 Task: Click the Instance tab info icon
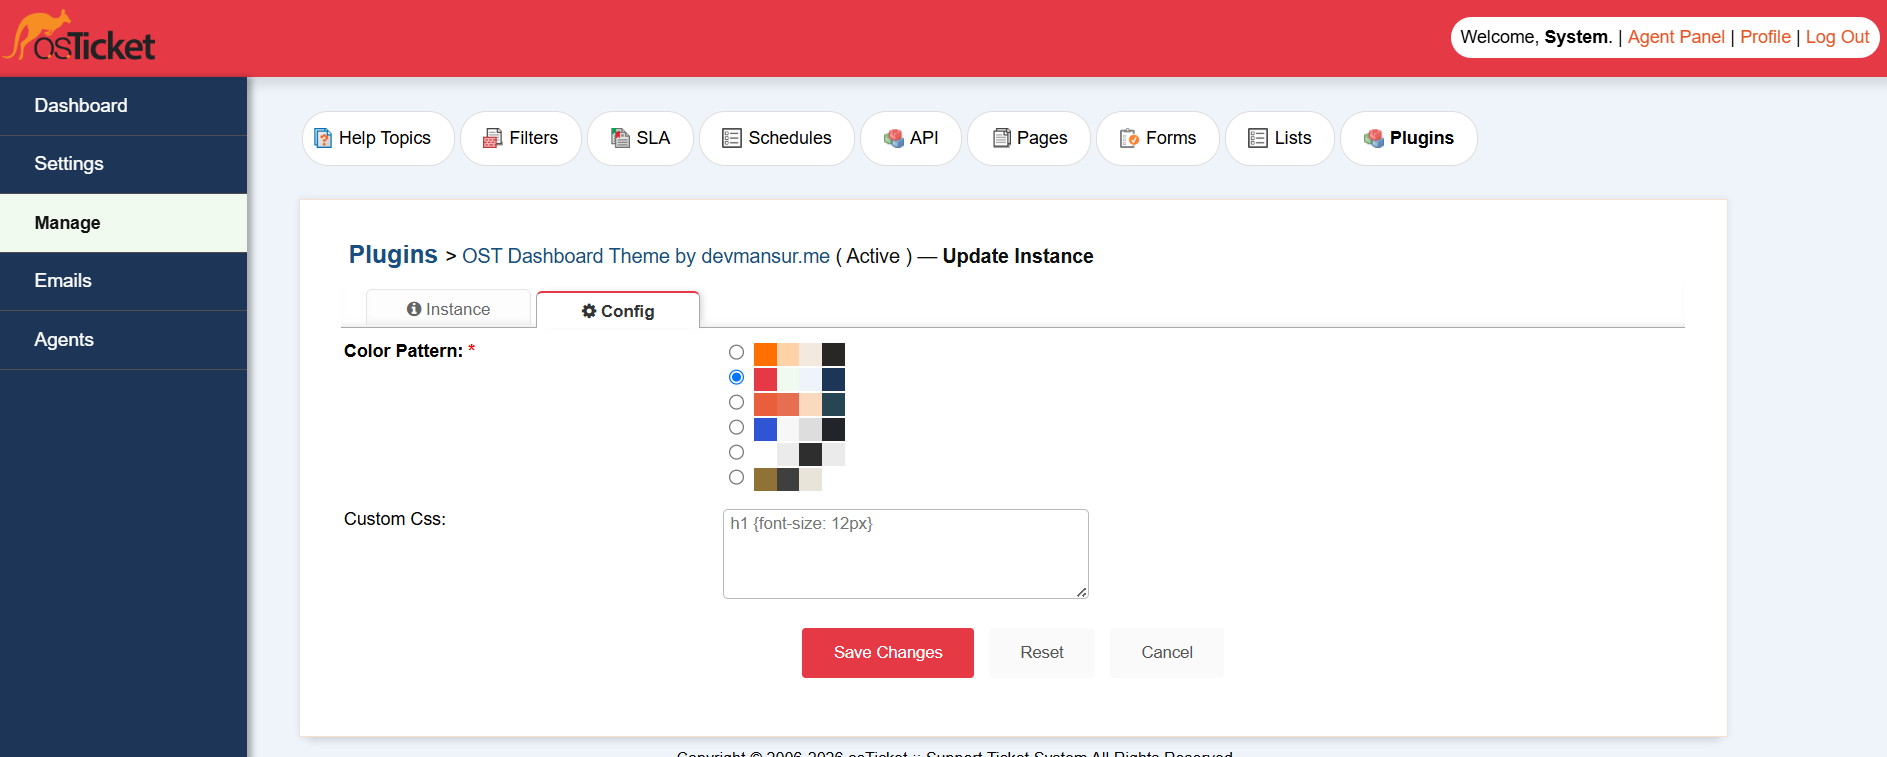(x=414, y=309)
